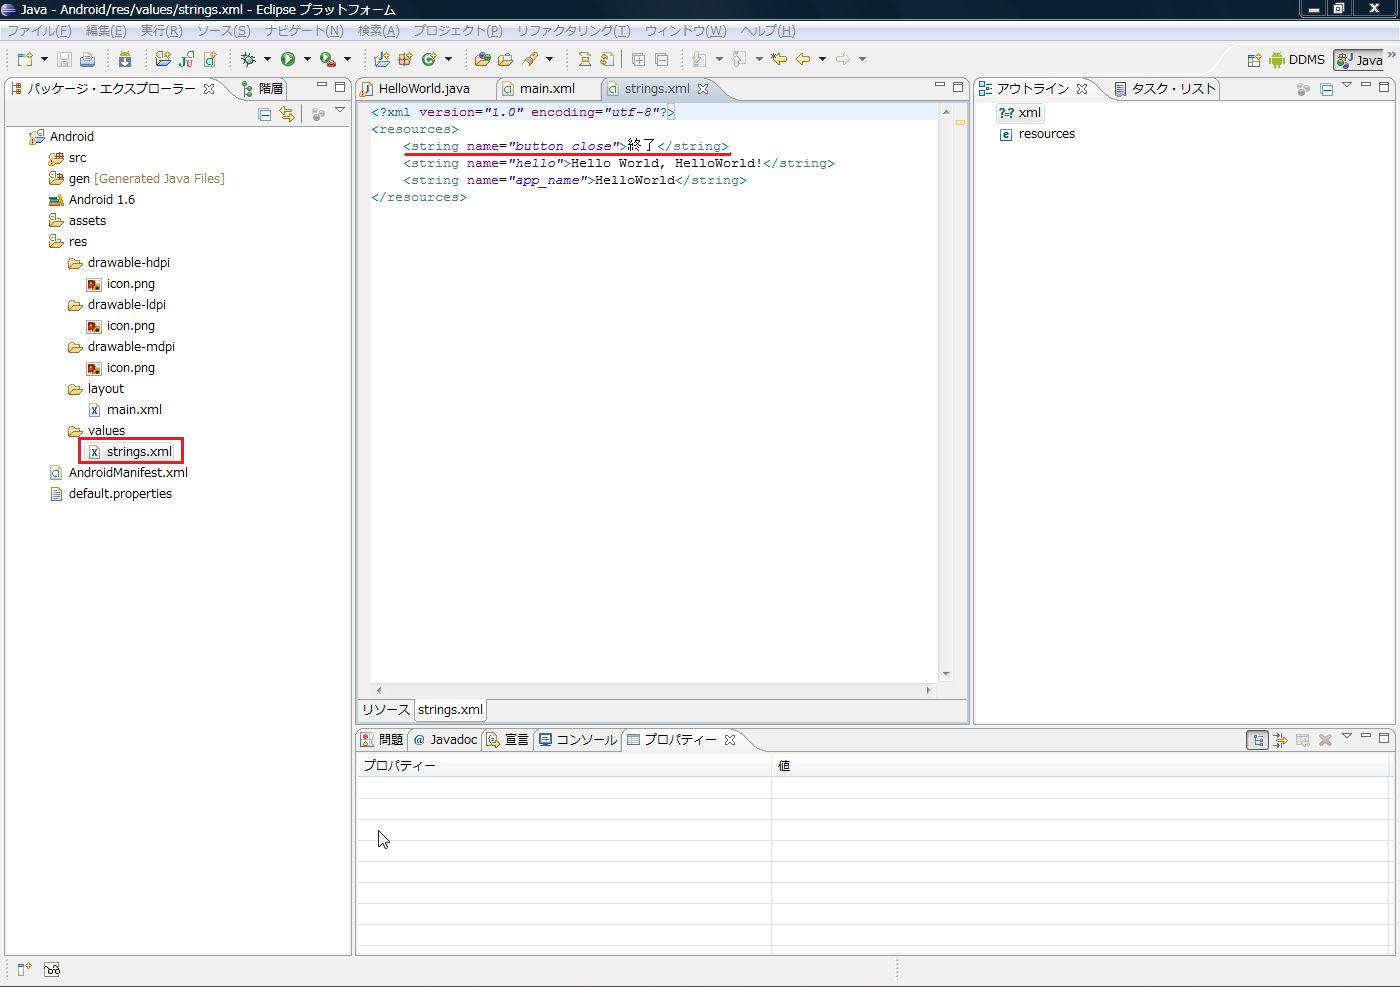Switch to the main.xml editor tab

(547, 88)
